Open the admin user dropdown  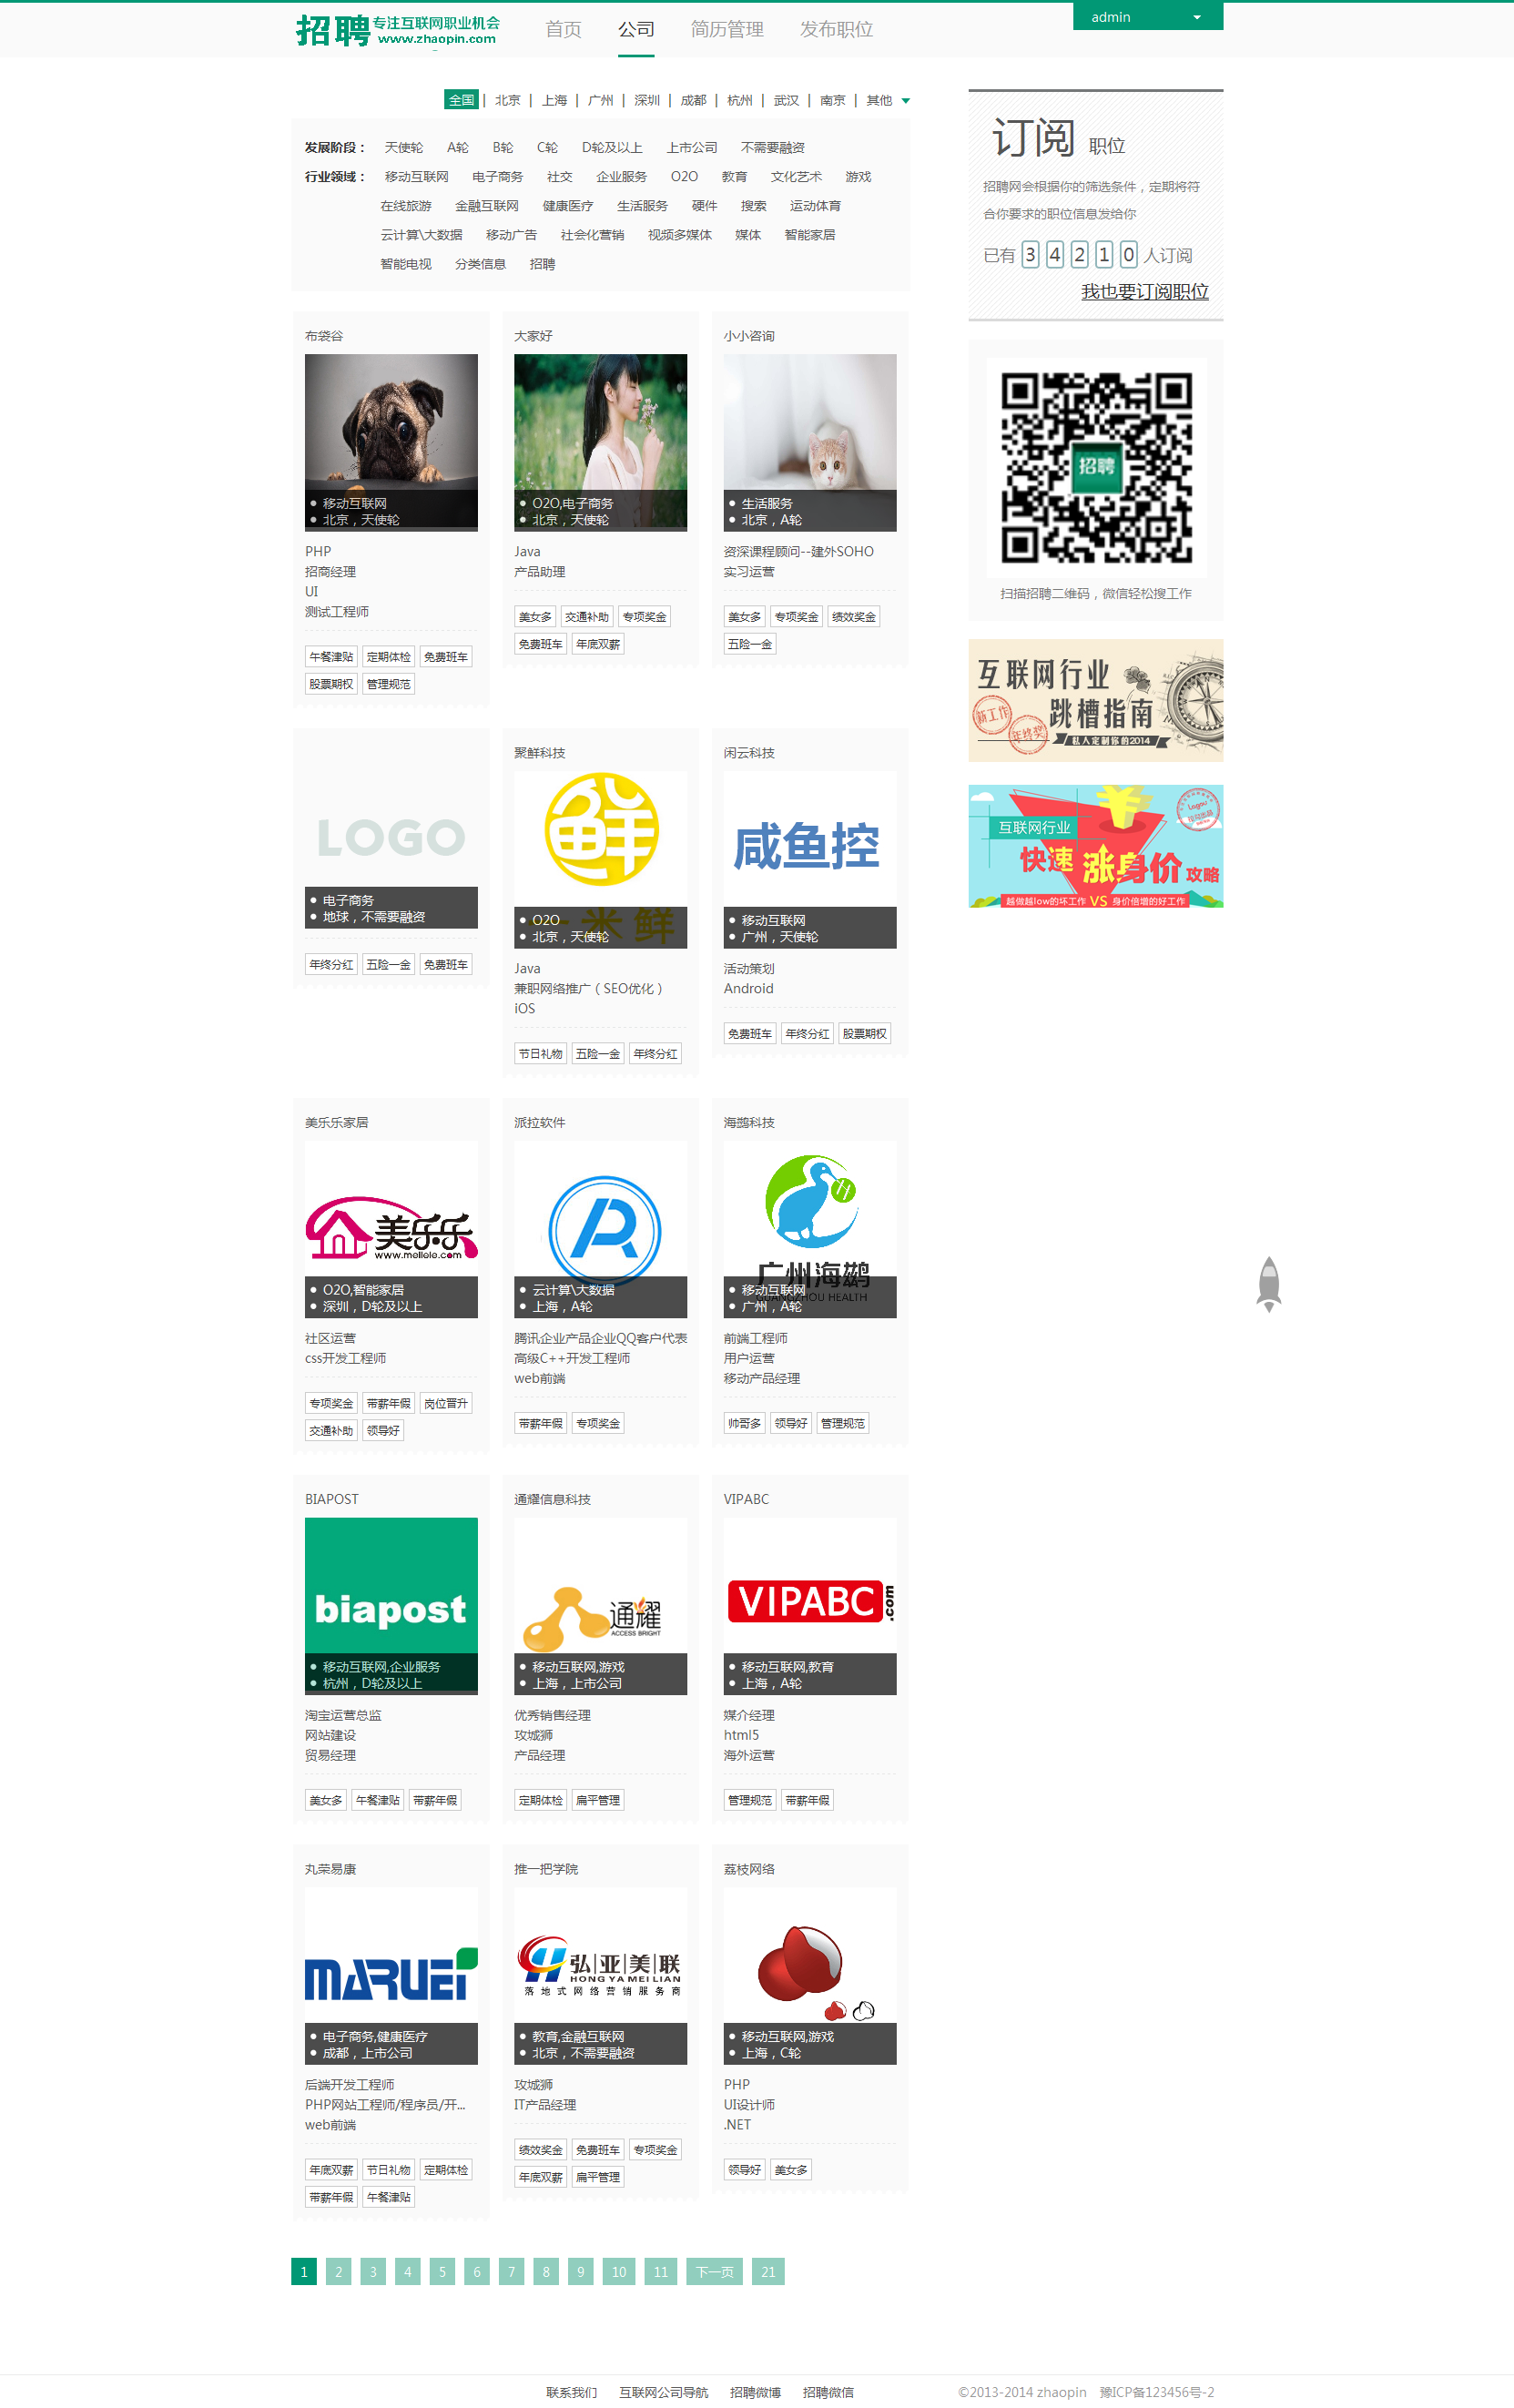1147,17
